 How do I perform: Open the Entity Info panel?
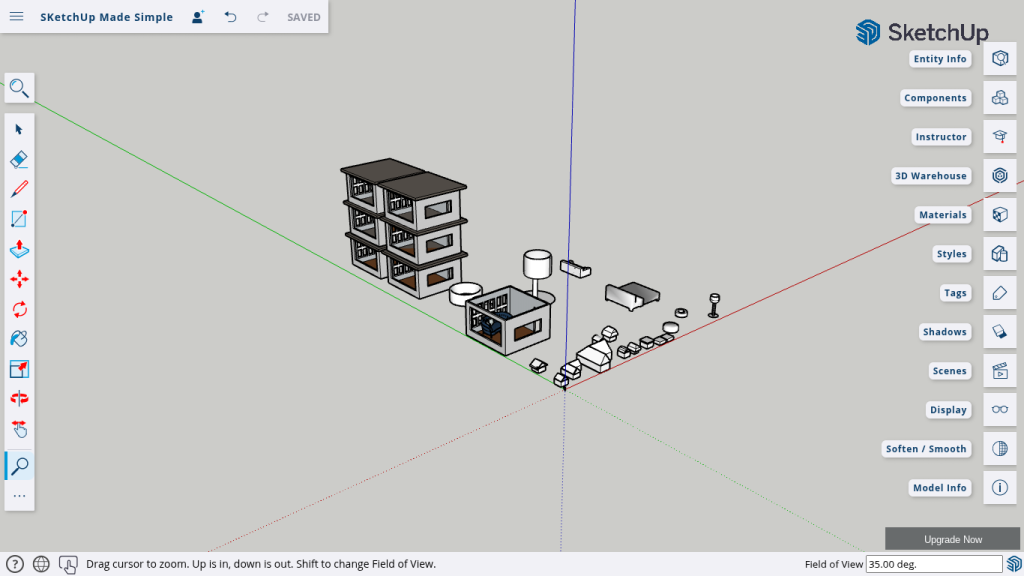click(x=999, y=59)
